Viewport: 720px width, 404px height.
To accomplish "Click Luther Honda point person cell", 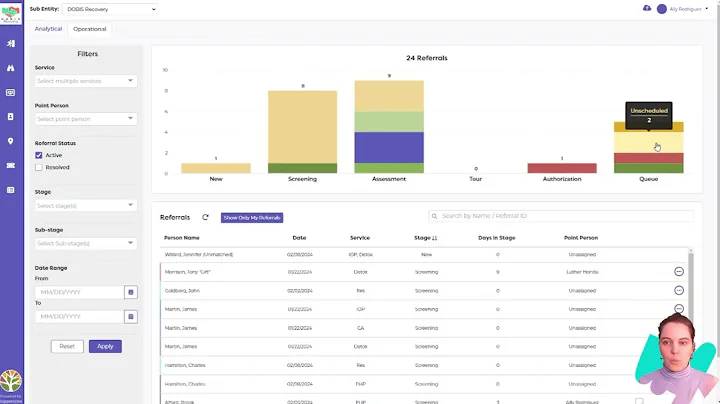I will point(582,272).
